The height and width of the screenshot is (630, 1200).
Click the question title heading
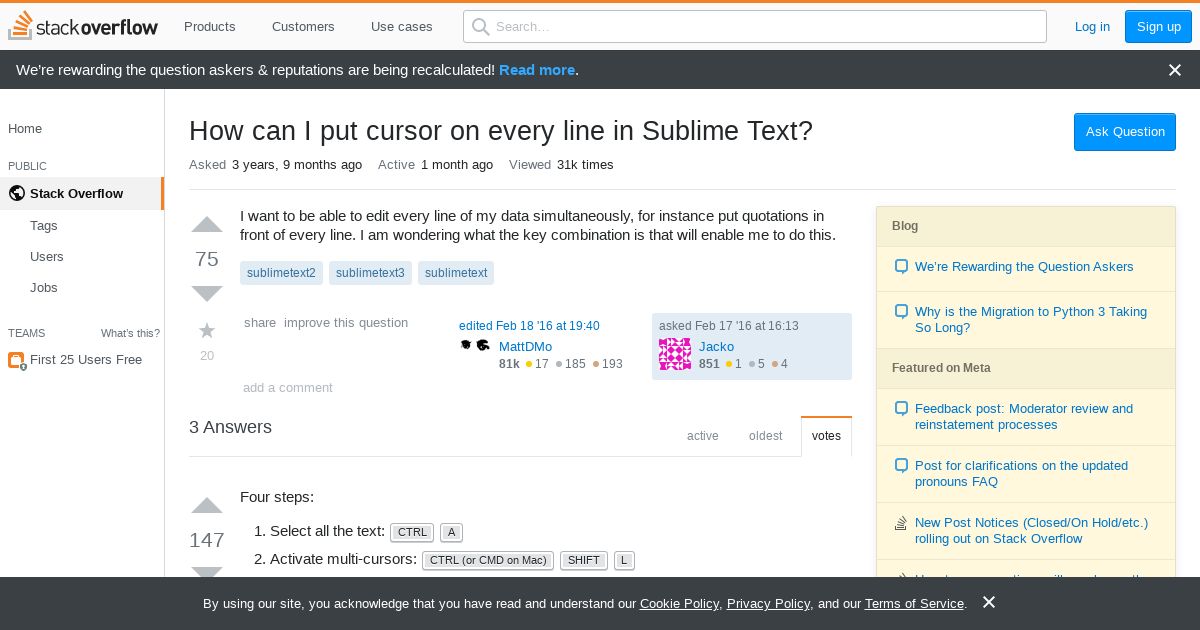pos(501,131)
